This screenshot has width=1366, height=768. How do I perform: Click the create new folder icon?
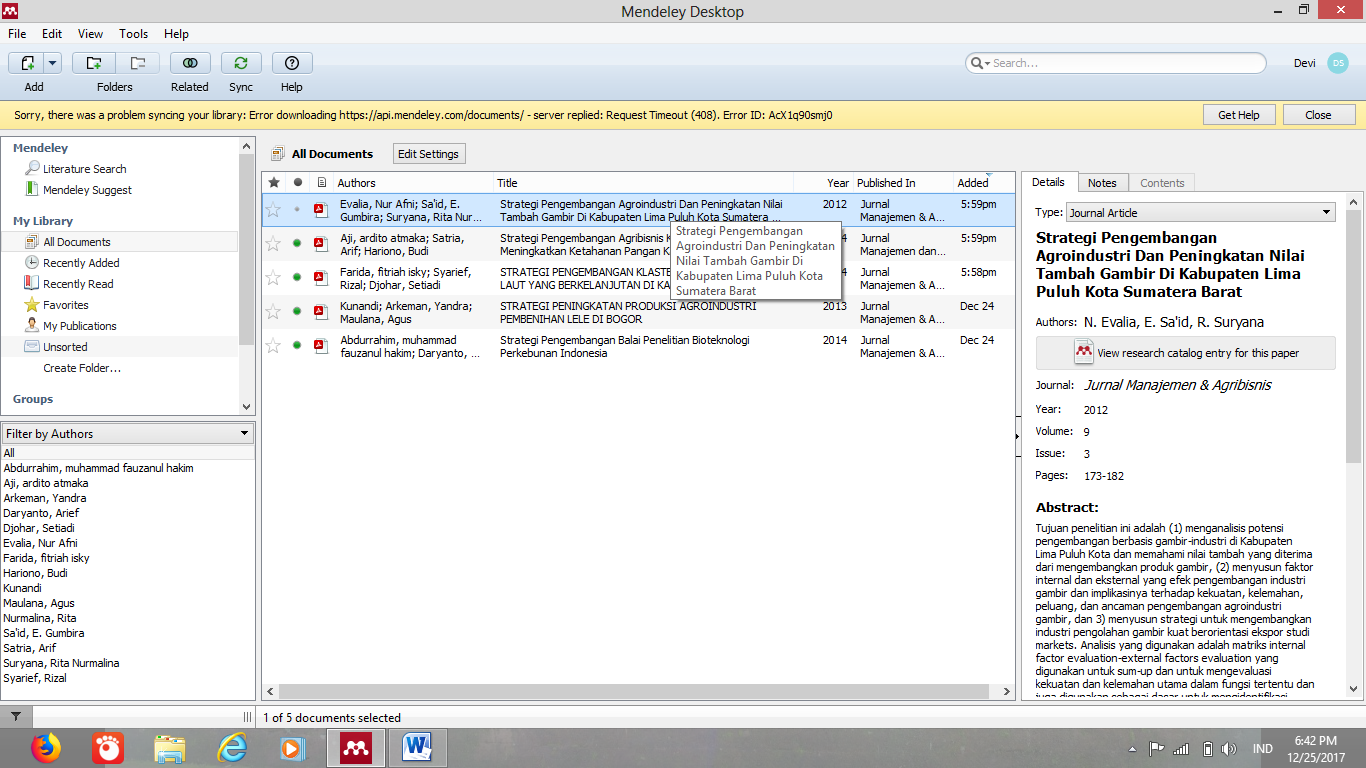point(94,63)
